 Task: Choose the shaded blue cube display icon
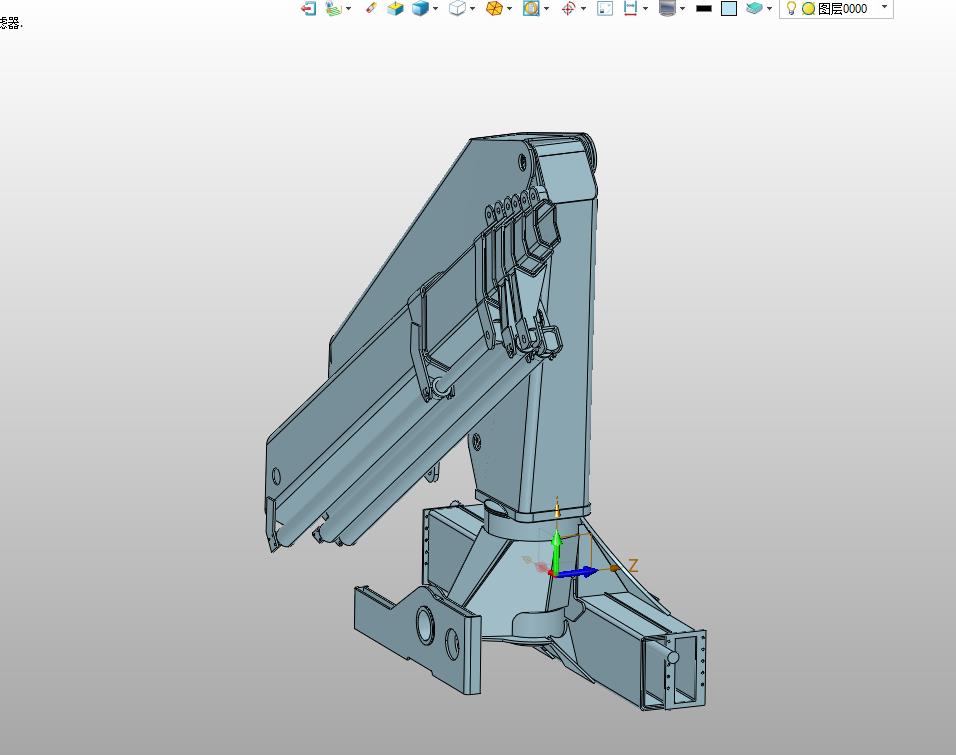click(420, 9)
